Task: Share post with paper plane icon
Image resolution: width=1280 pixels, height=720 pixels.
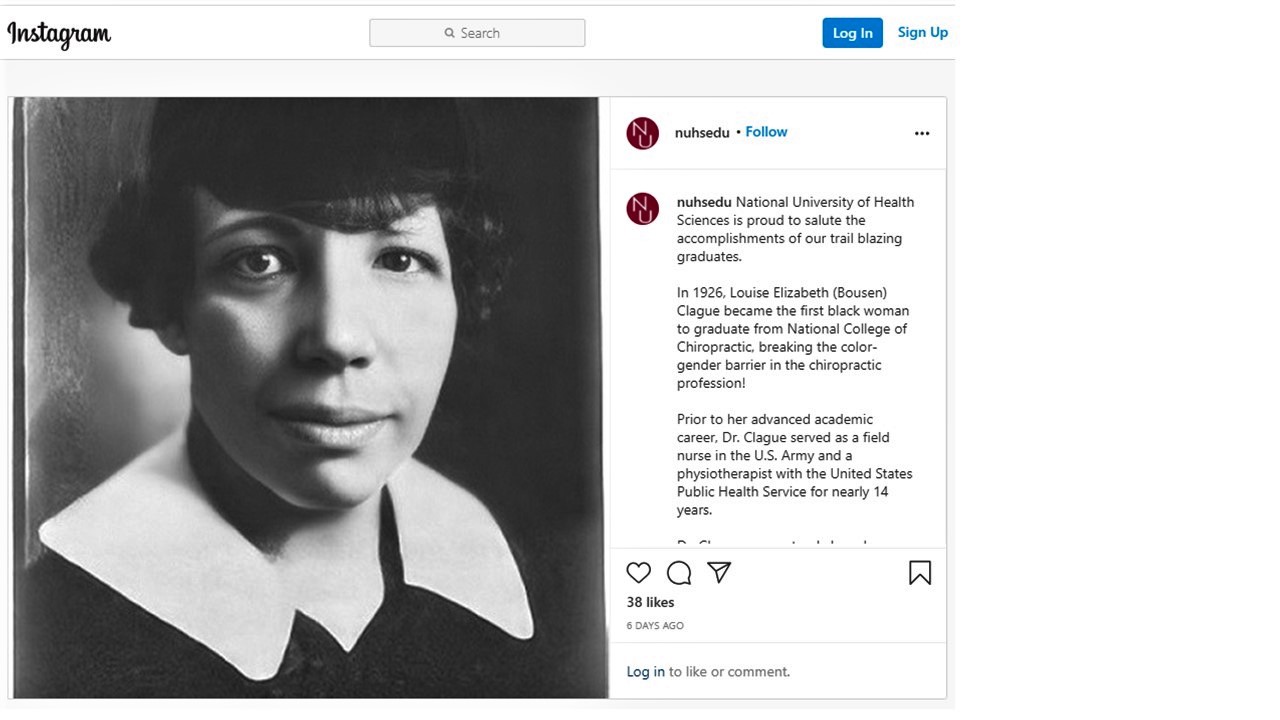Action: point(719,572)
